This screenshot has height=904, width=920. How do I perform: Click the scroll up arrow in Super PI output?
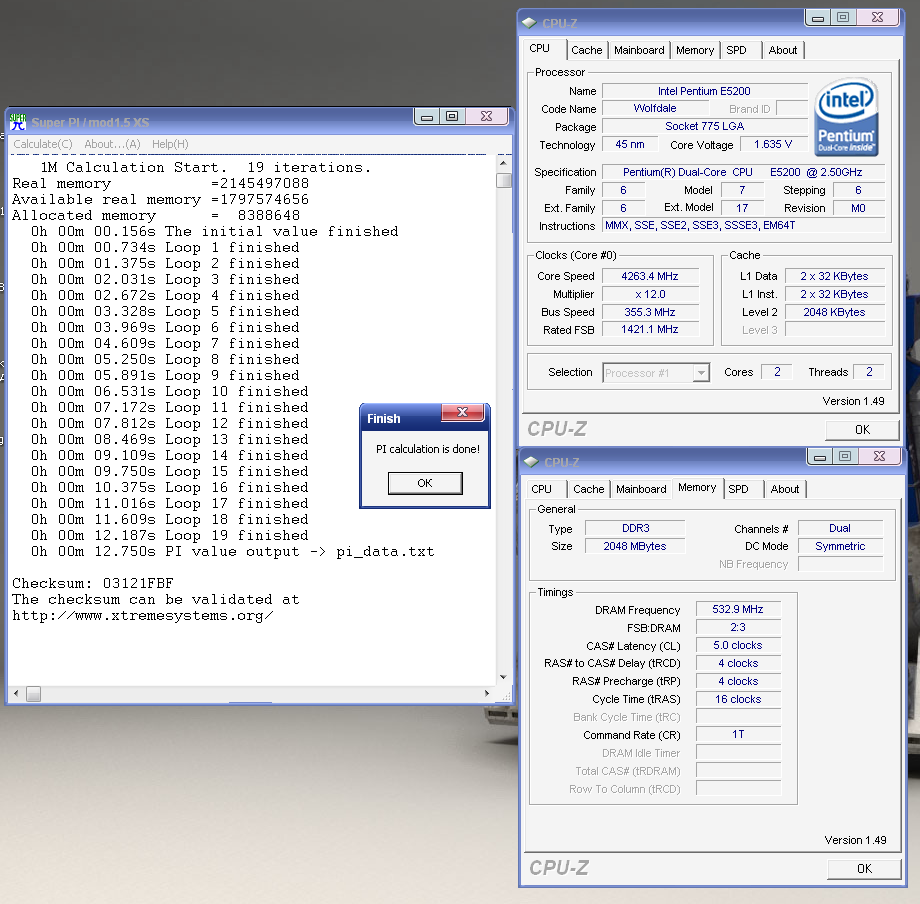click(503, 163)
